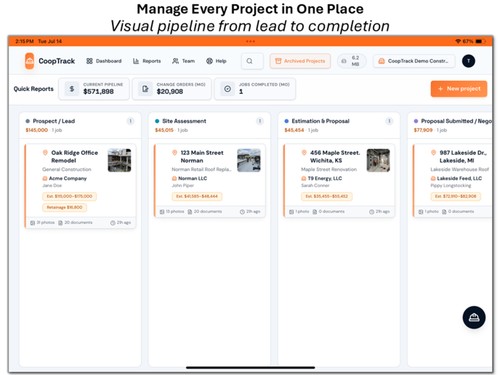Screen dimensions: 500x375
Task: Open the Current Pipeline quick report
Action: pos(94,89)
